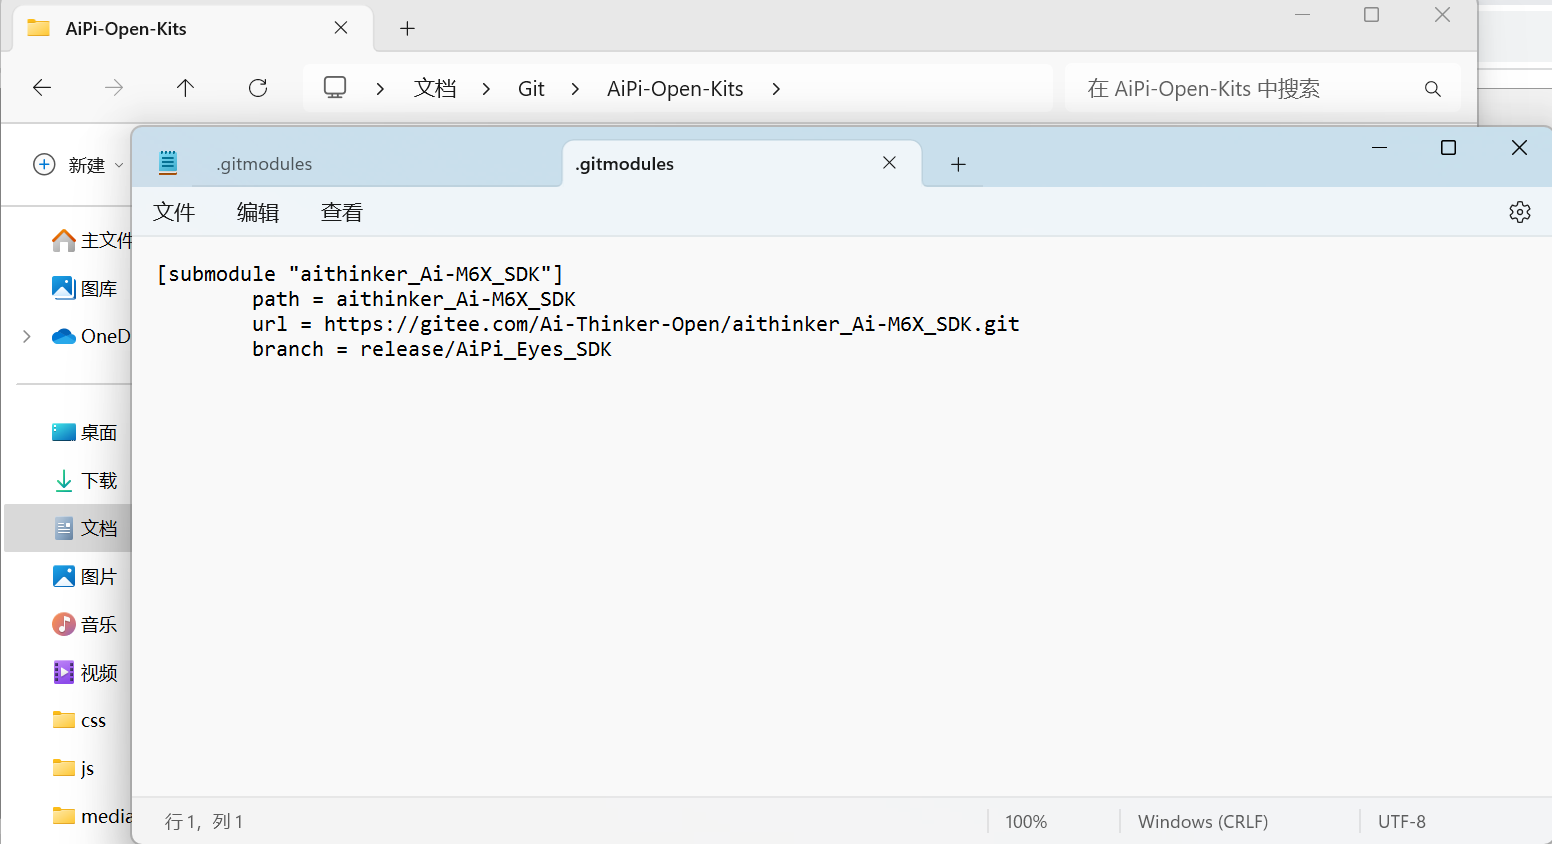Open 视频 Videos in Explorer sidebar
The width and height of the screenshot is (1552, 844).
tap(85, 672)
